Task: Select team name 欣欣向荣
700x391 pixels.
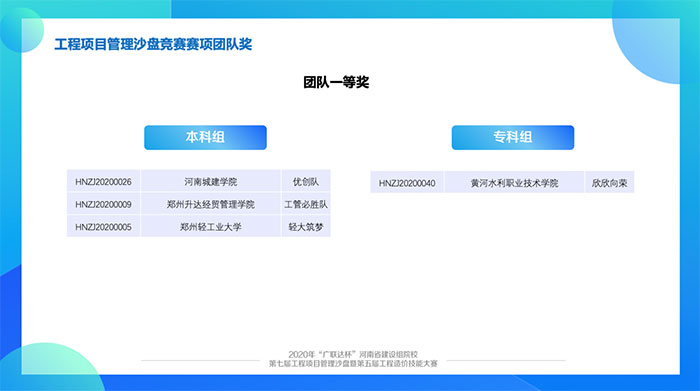Action: coord(609,183)
